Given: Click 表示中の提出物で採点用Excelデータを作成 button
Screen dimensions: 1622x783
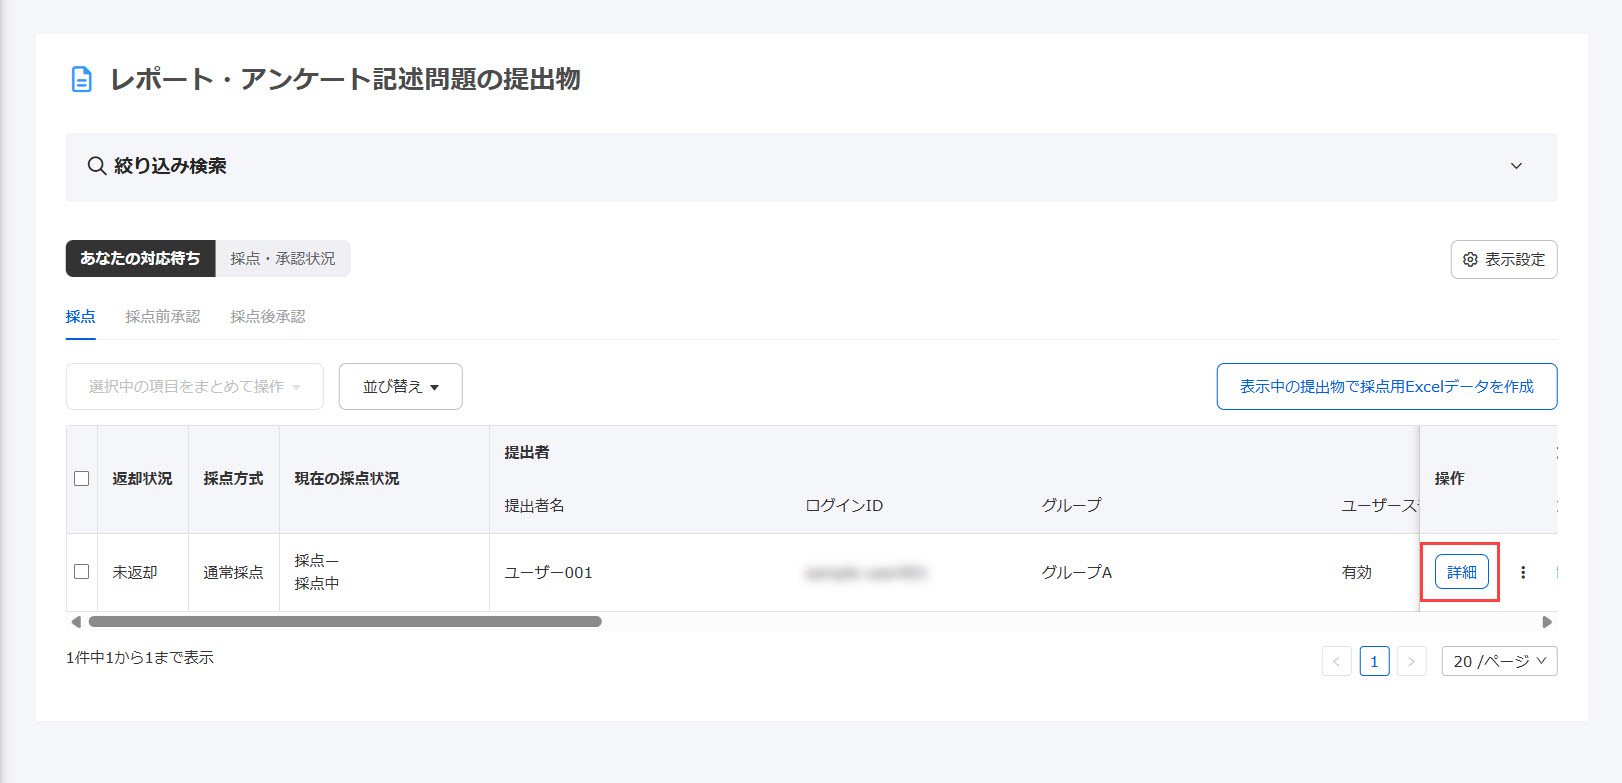Looking at the screenshot, I should pos(1386,387).
